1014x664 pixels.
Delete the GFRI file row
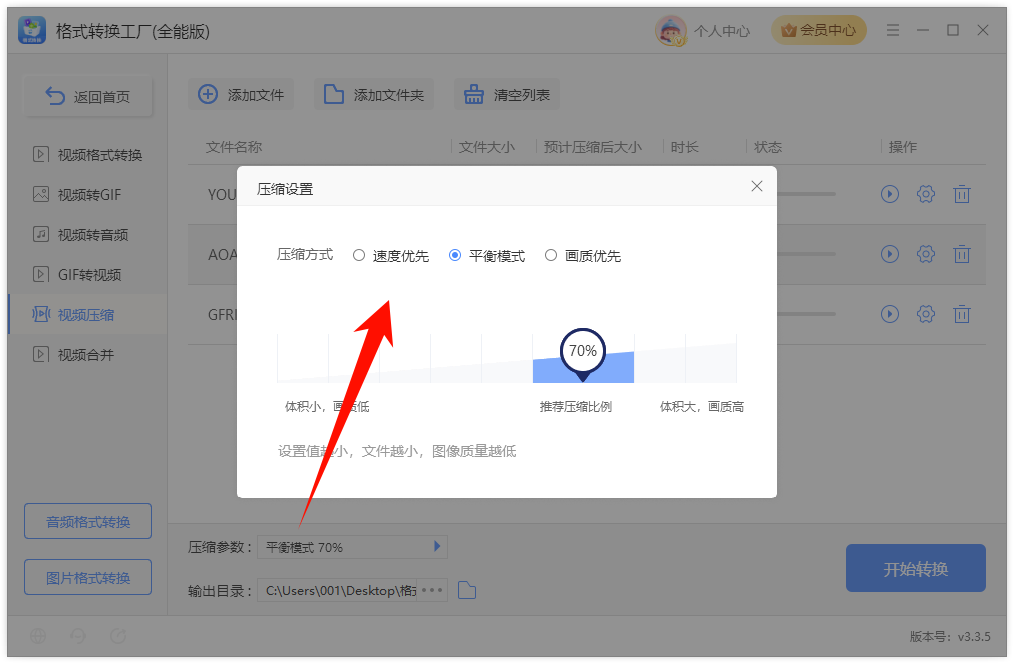tap(962, 314)
